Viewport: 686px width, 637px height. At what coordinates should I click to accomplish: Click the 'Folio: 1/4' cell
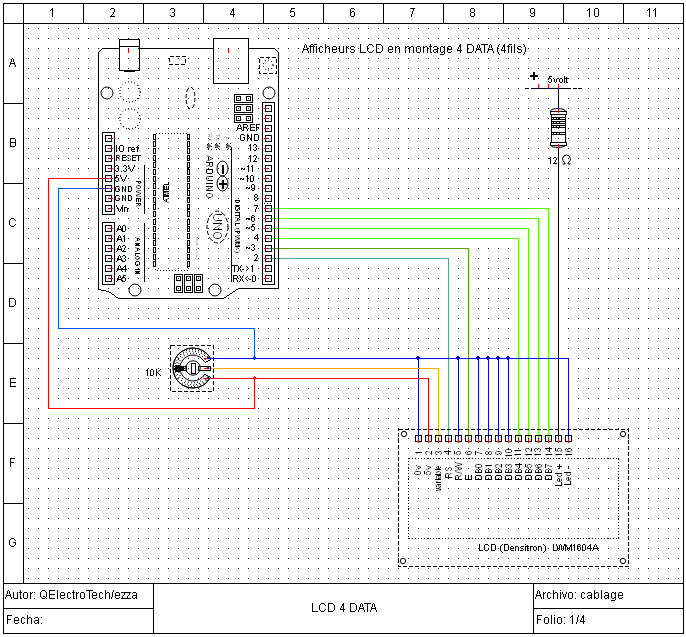tap(608, 620)
